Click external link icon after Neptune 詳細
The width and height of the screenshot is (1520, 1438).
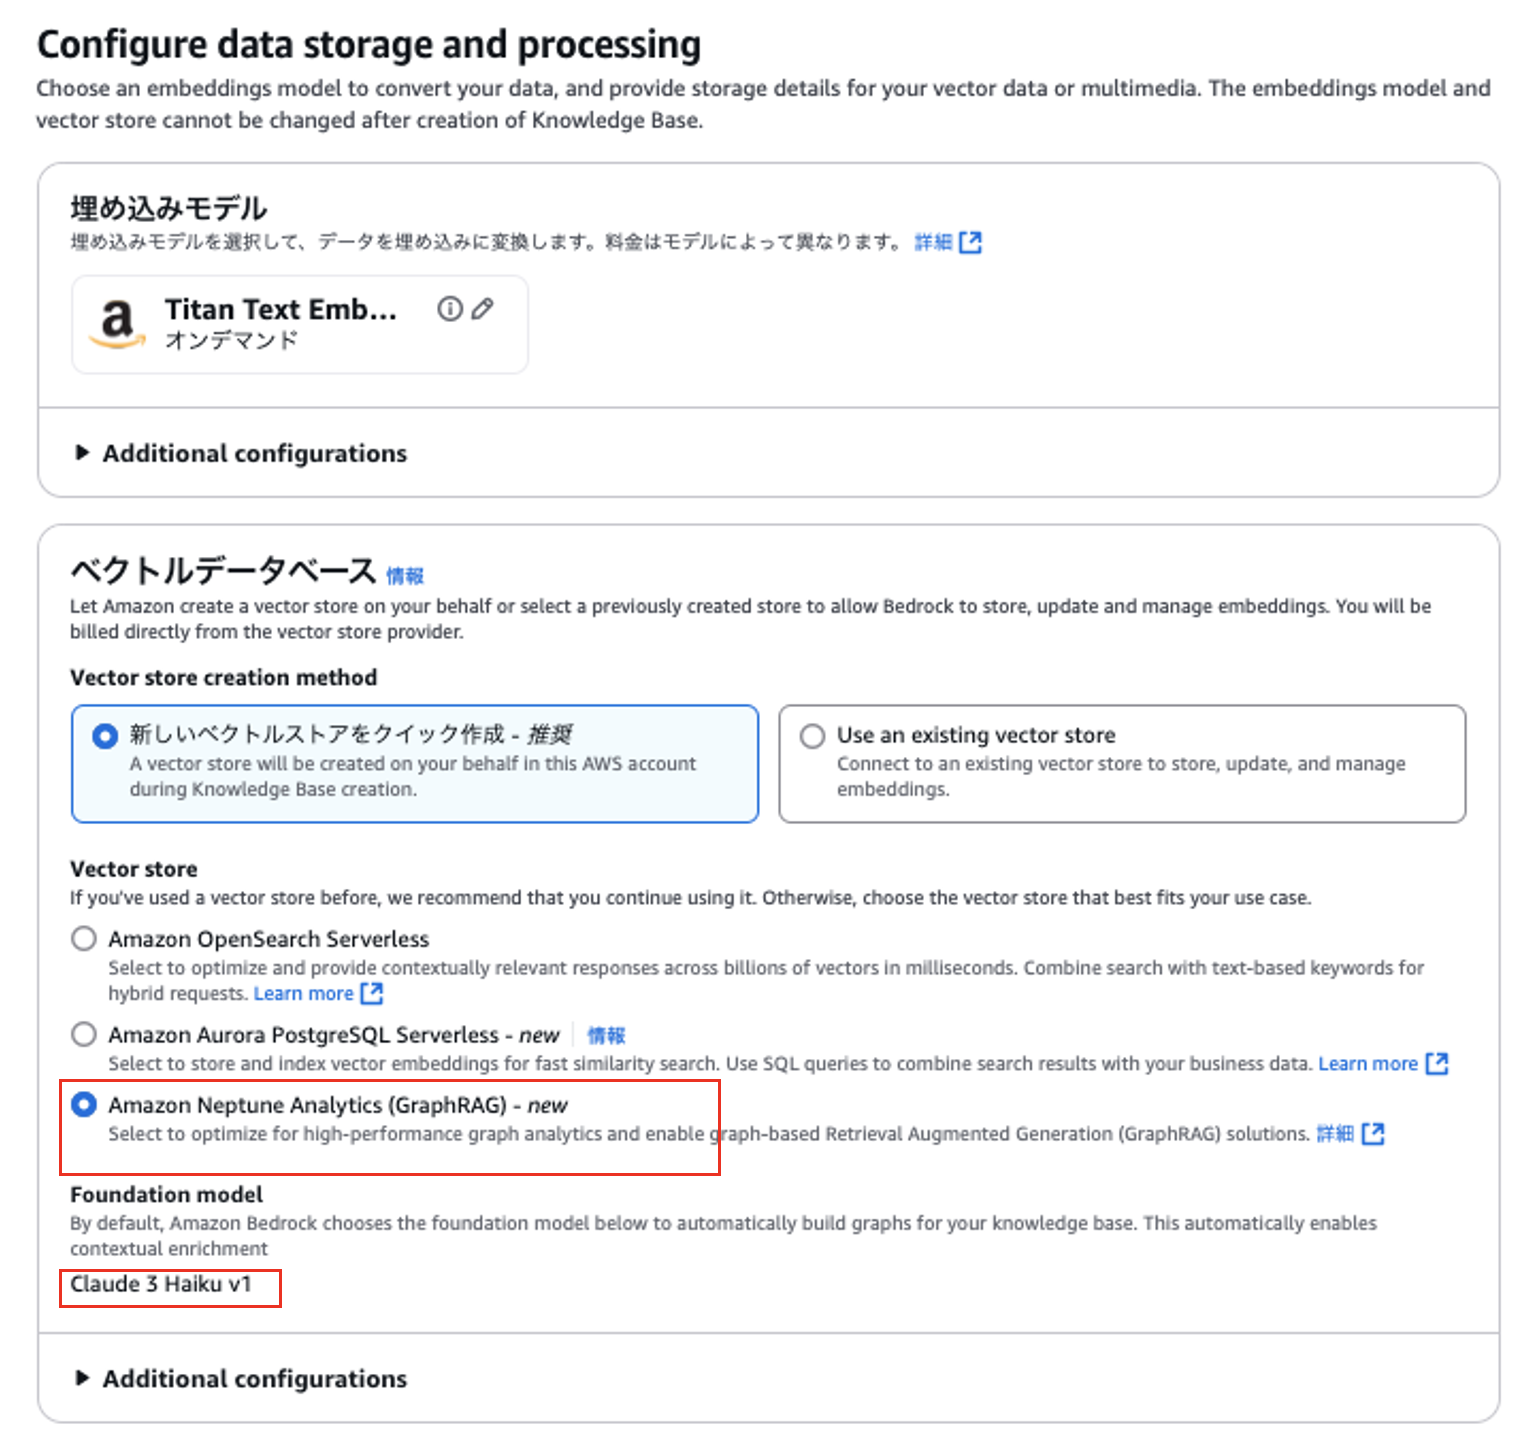[x=1373, y=1133]
